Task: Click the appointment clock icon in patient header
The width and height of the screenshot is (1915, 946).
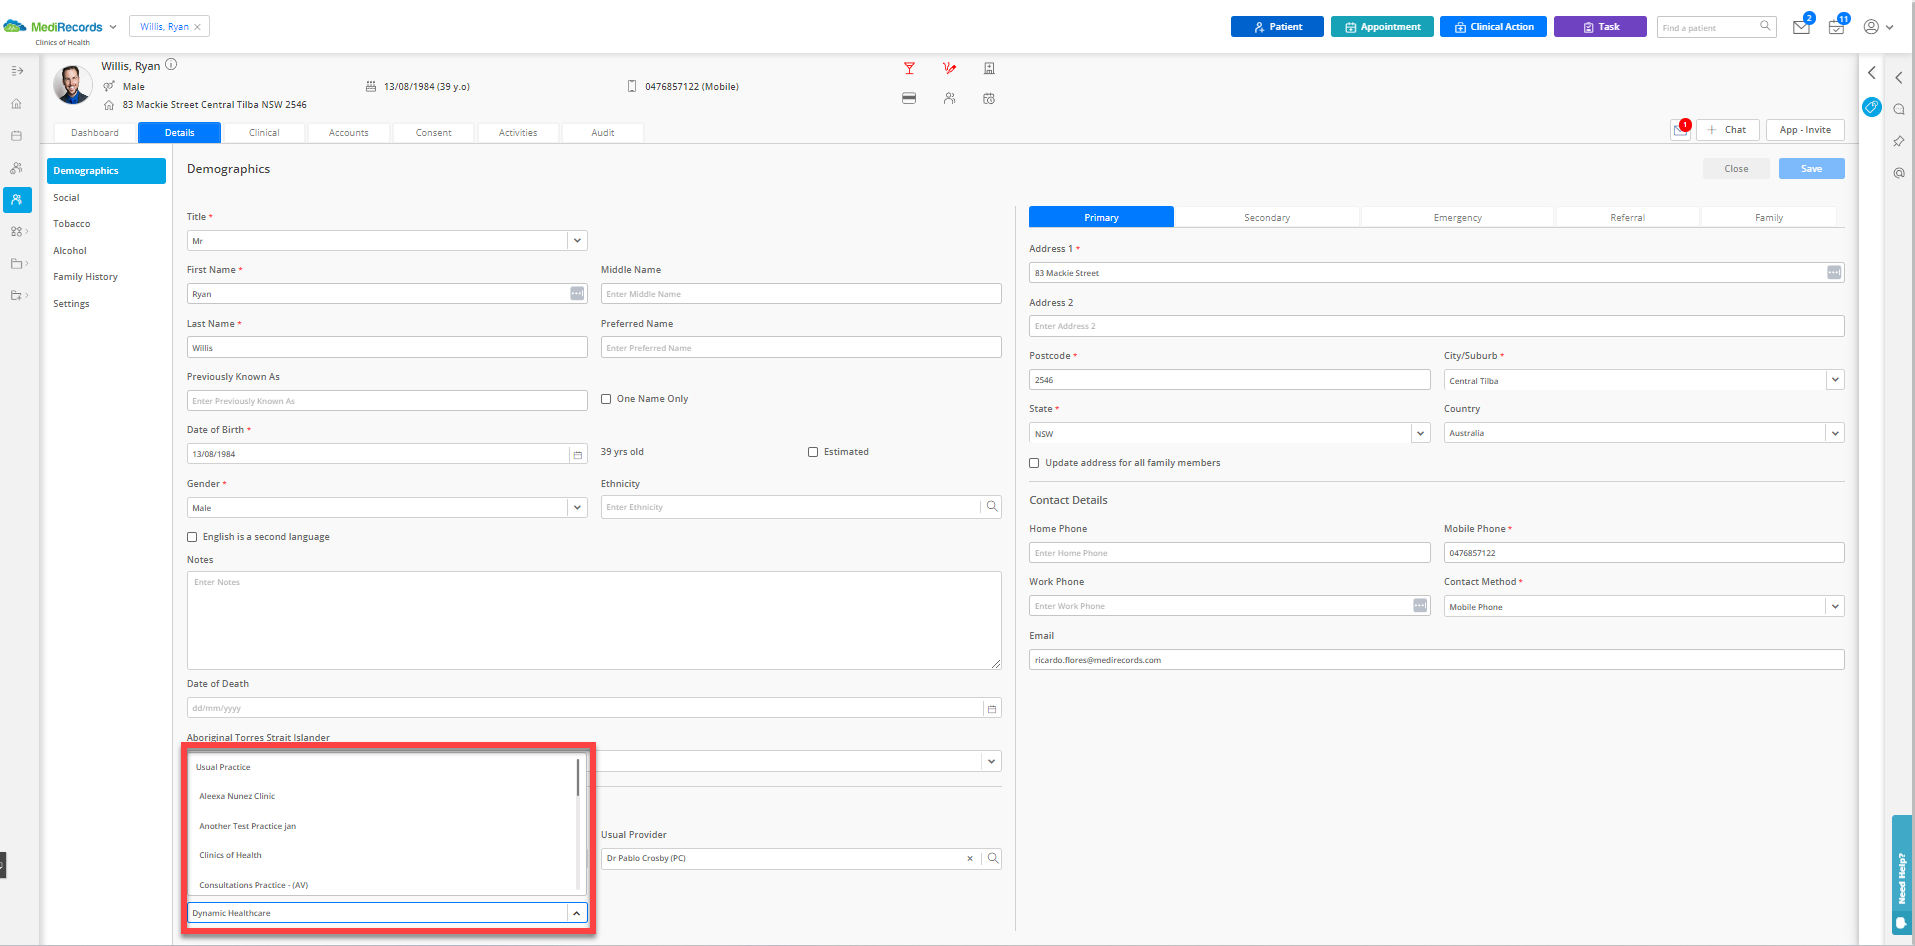Action: click(989, 98)
